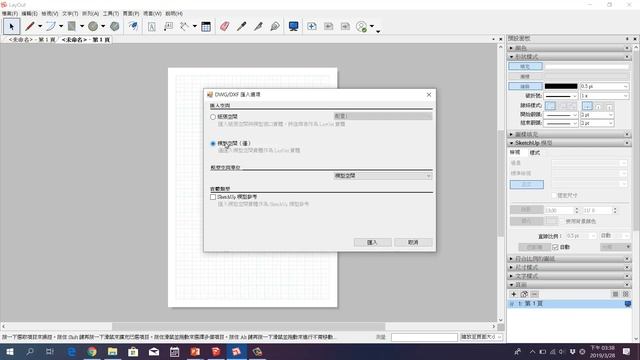Toggle the Stroke button in Shape Style
The height and width of the screenshot is (360, 640).
click(x=525, y=86)
